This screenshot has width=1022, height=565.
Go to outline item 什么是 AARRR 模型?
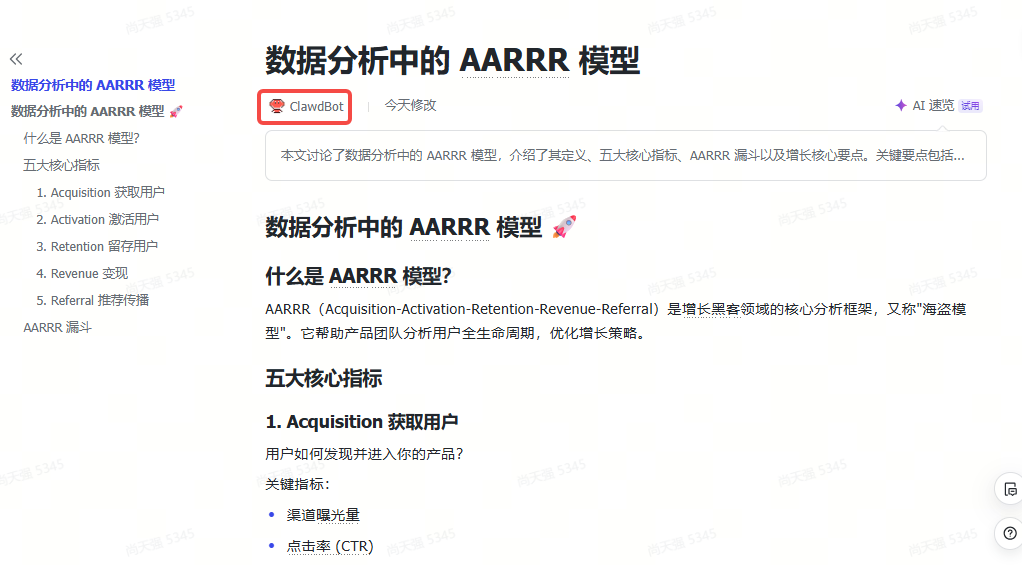pos(81,139)
